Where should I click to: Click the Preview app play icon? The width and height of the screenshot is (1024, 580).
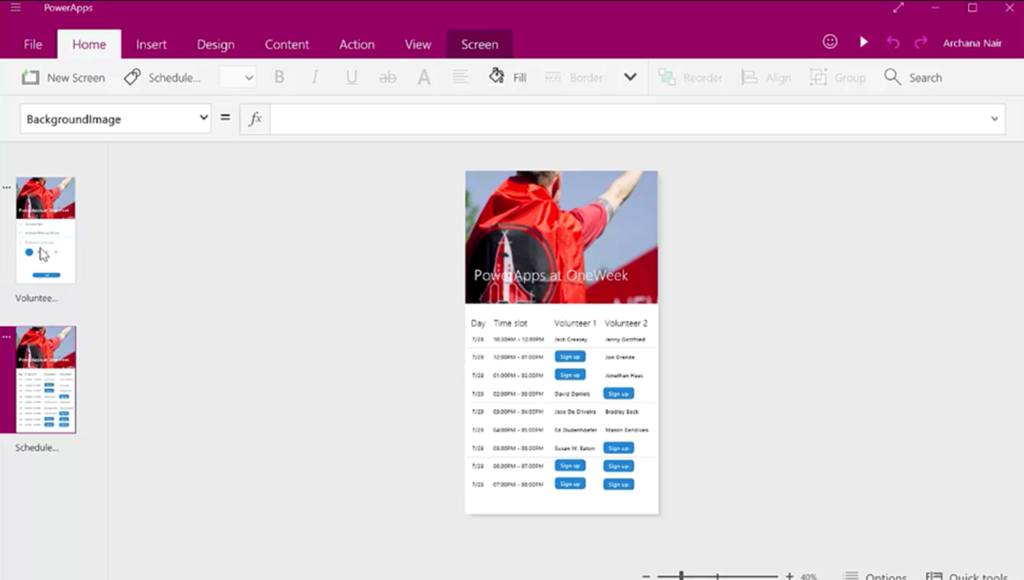pyautogui.click(x=863, y=42)
